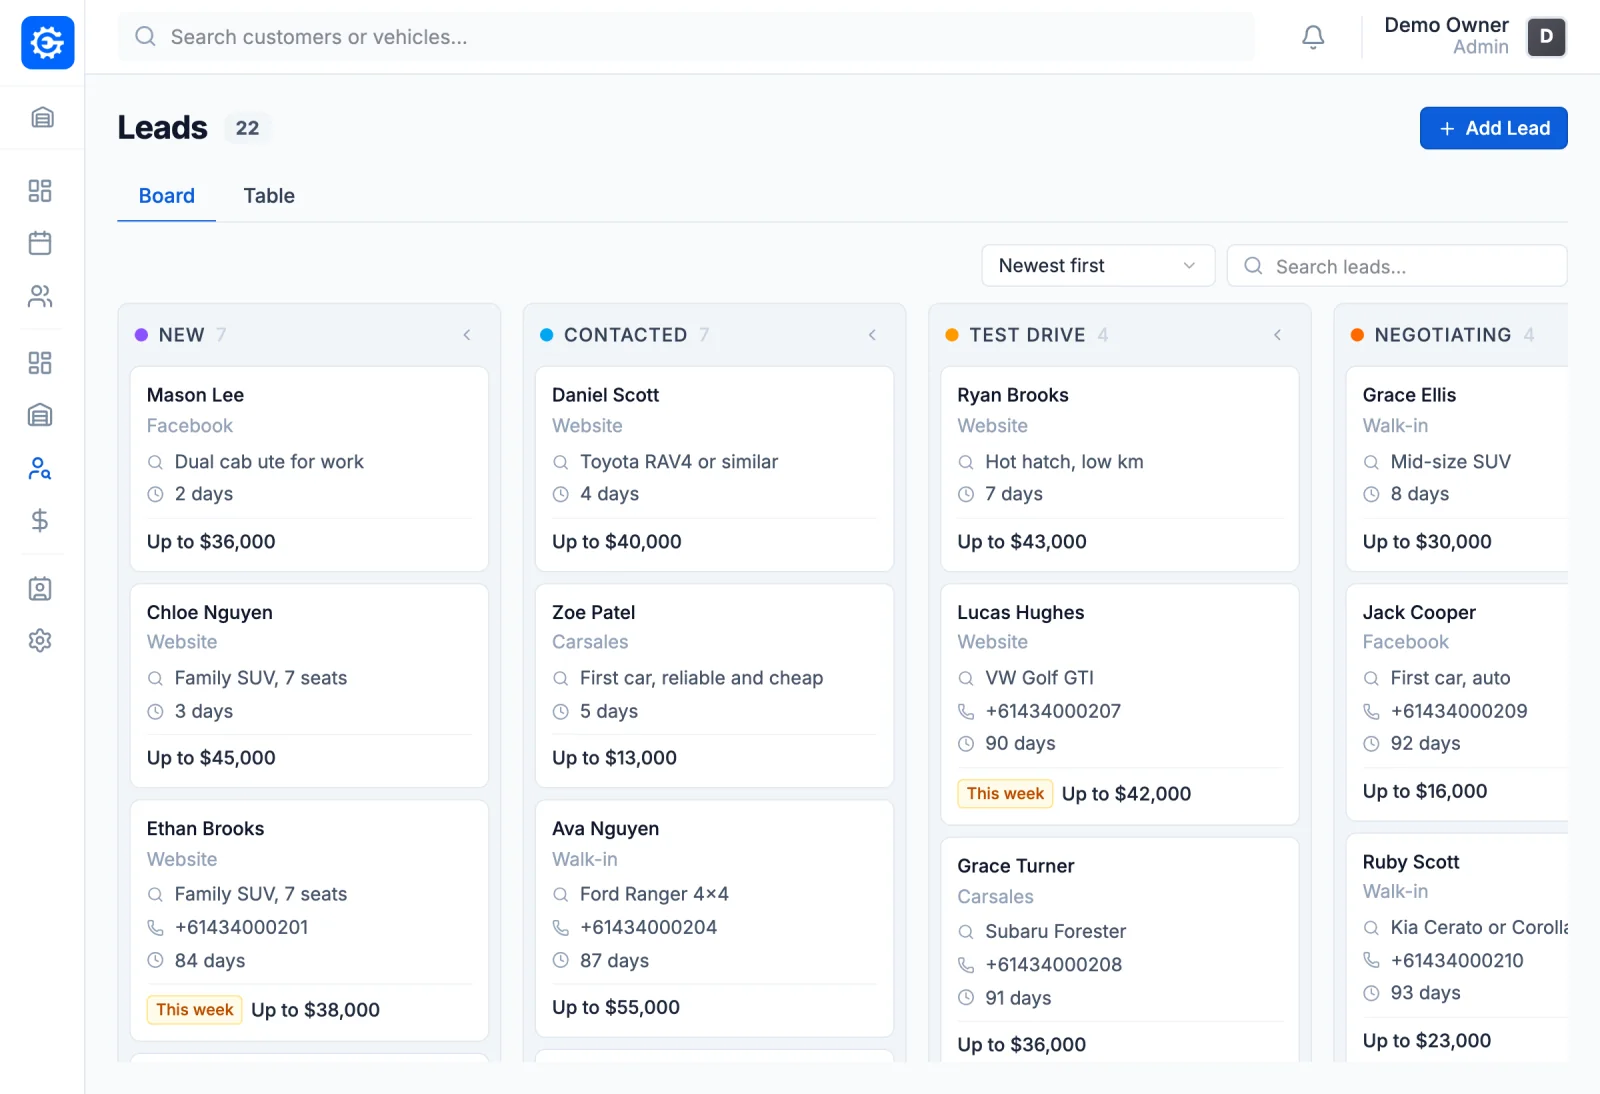Click the phone number +61434000208
This screenshot has width=1600, height=1094.
tap(1054, 965)
